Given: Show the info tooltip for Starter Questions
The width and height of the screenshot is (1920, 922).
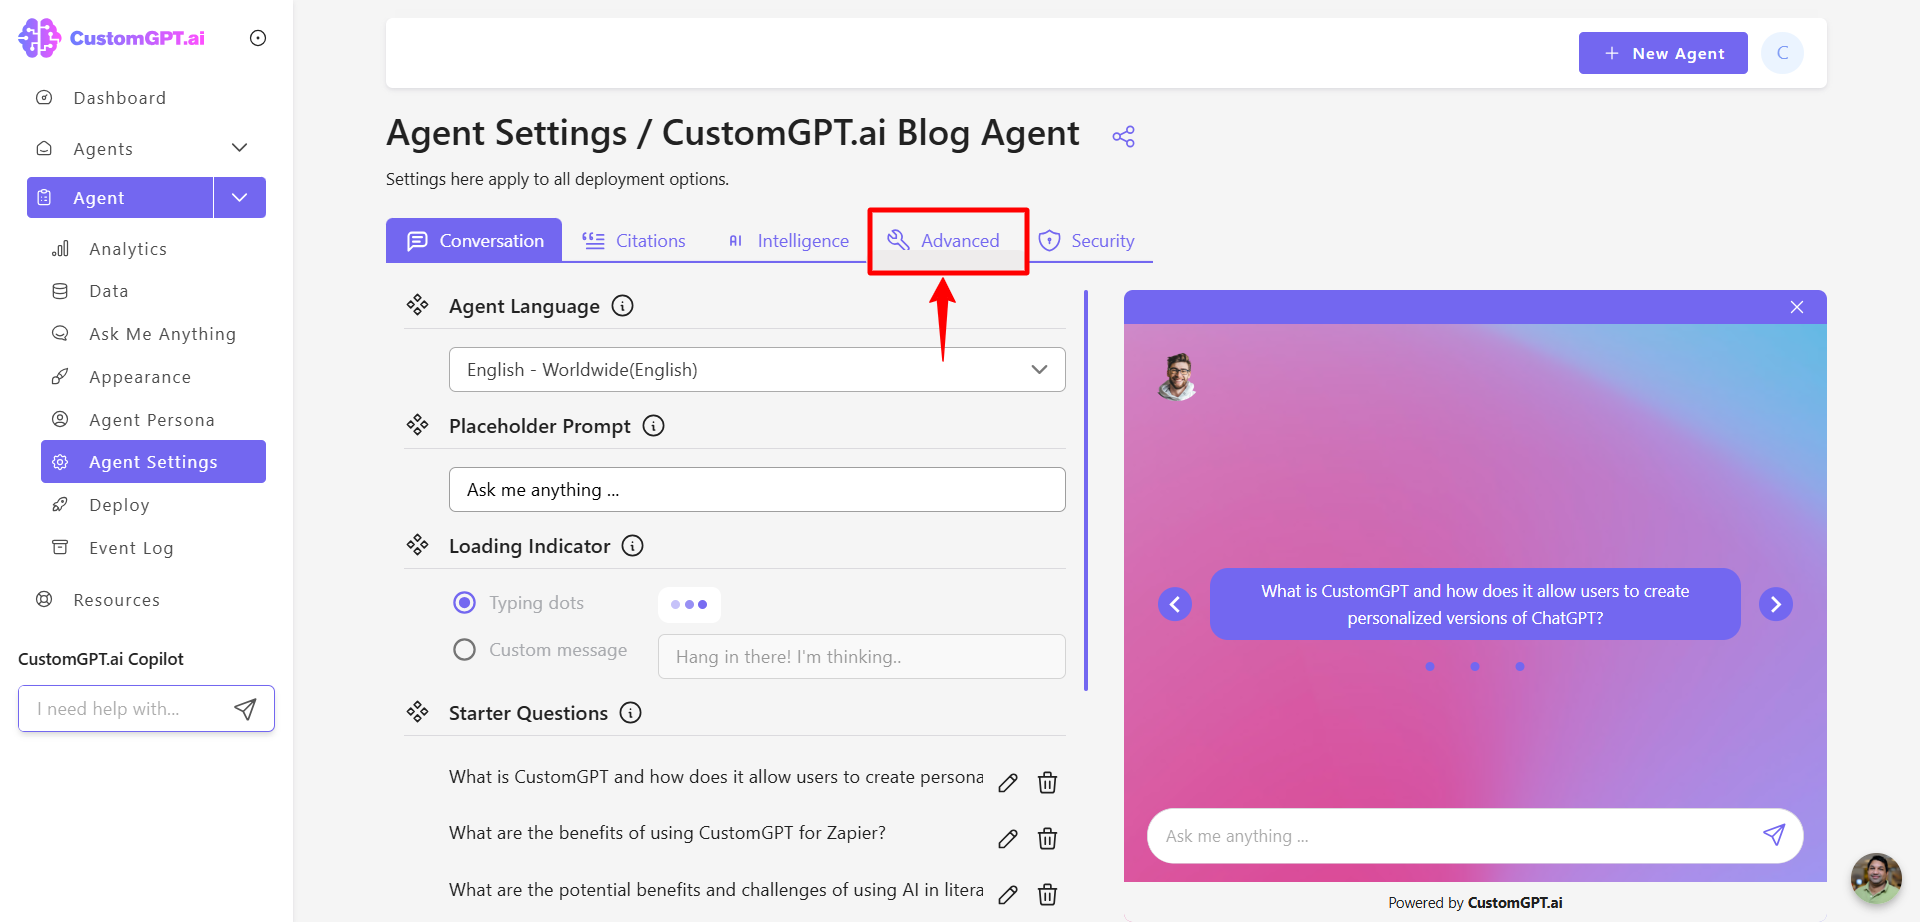Looking at the screenshot, I should tap(631, 713).
